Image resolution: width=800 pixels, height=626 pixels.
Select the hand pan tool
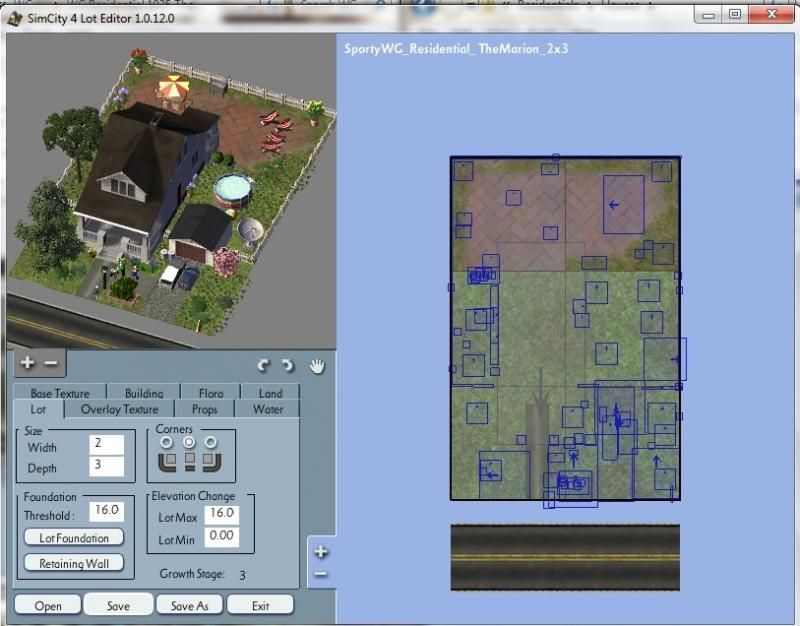[x=317, y=366]
